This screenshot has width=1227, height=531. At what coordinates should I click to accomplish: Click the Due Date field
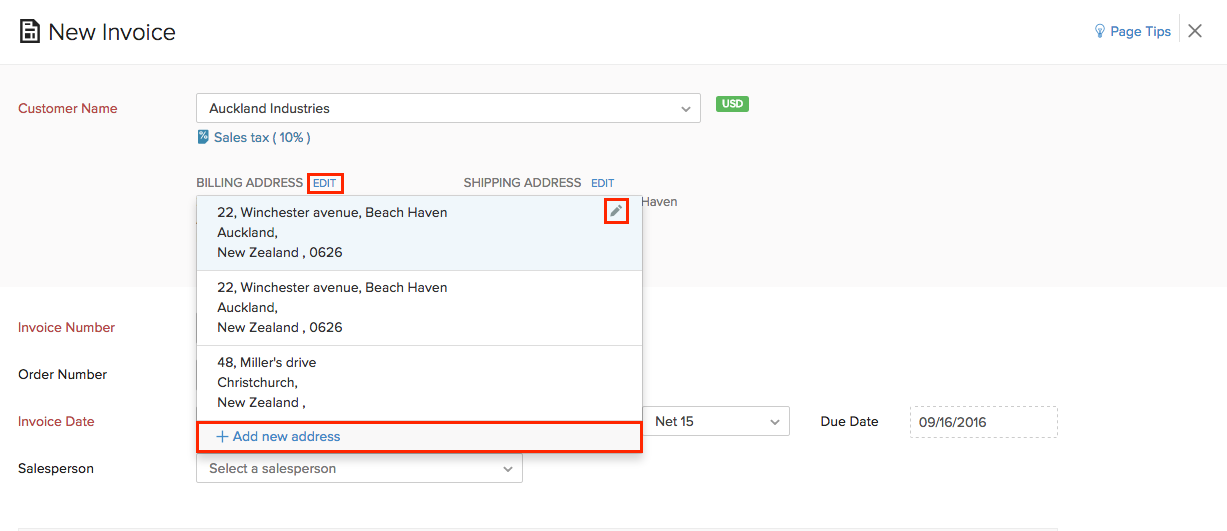983,422
